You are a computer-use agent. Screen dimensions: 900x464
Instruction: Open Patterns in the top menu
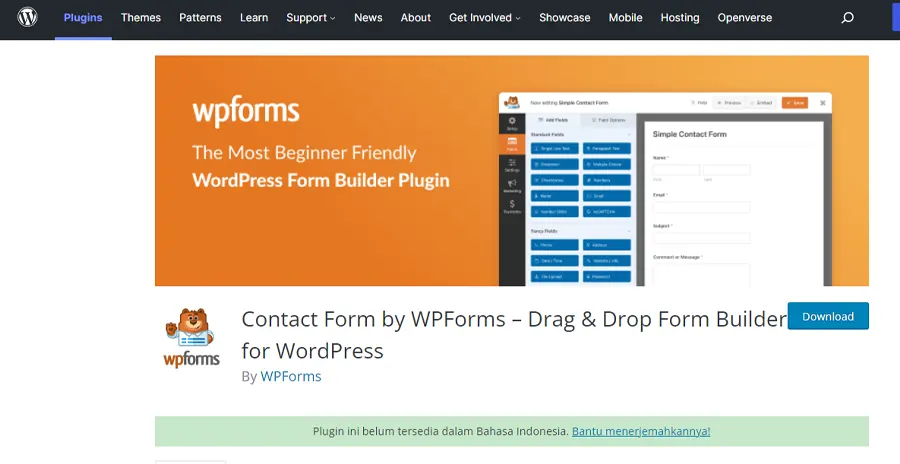pos(200,18)
